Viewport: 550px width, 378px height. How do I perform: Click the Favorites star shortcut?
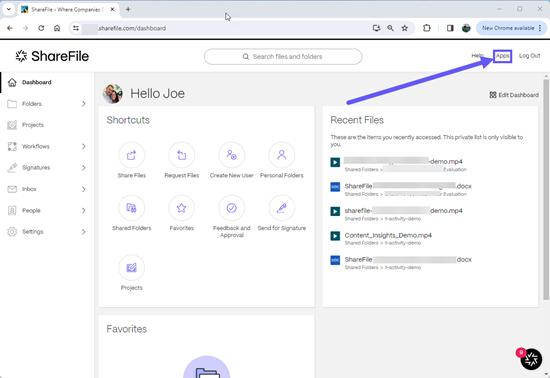click(181, 208)
